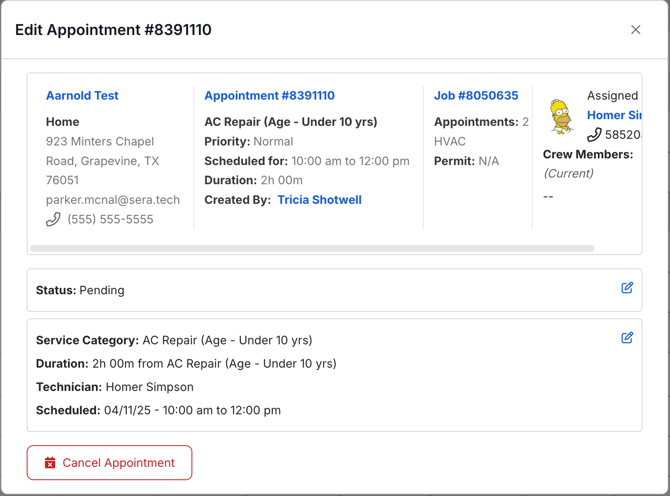Open the Aarnold Test customer link
The width and height of the screenshot is (670, 496).
click(82, 96)
